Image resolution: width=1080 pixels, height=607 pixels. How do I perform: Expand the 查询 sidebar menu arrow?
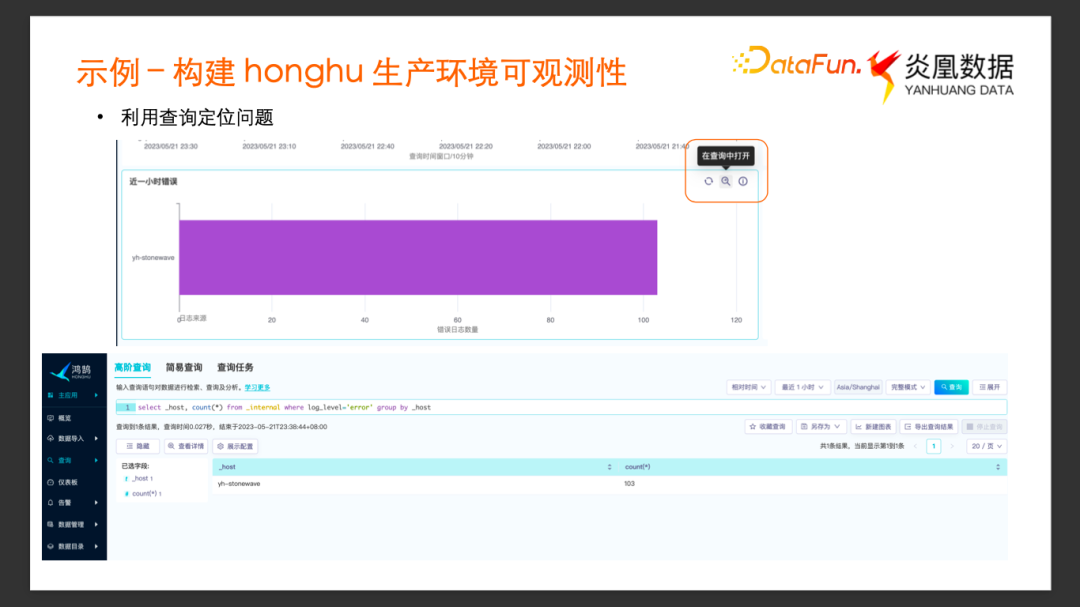(96, 460)
